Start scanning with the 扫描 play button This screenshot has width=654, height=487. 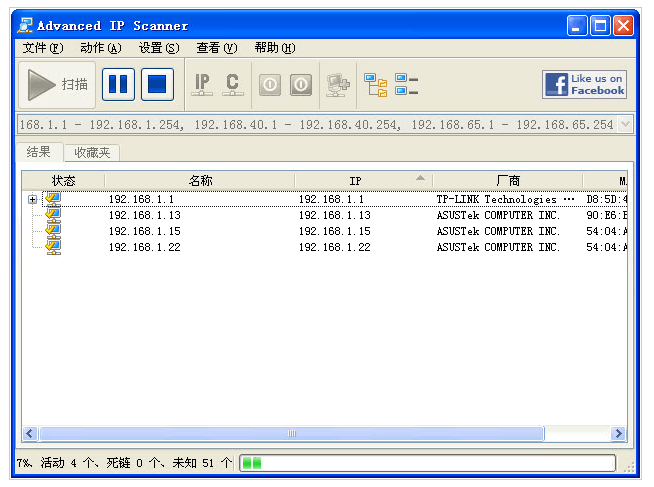pos(57,85)
